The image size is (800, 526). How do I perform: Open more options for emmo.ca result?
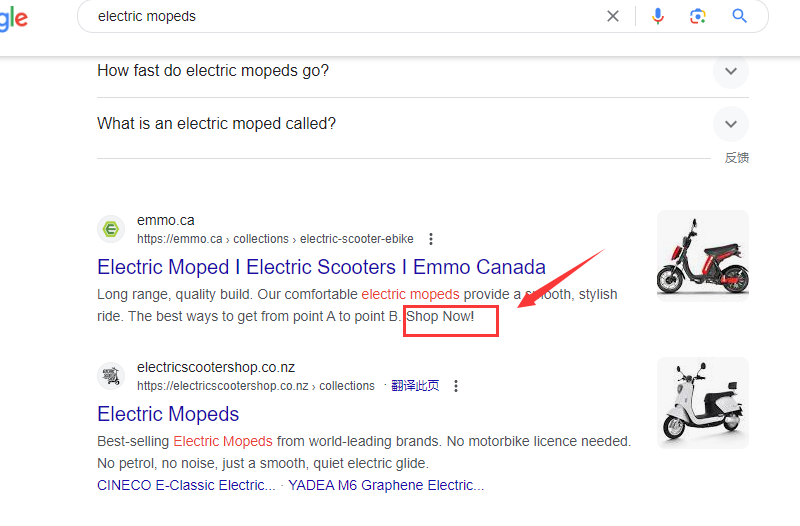pos(431,239)
